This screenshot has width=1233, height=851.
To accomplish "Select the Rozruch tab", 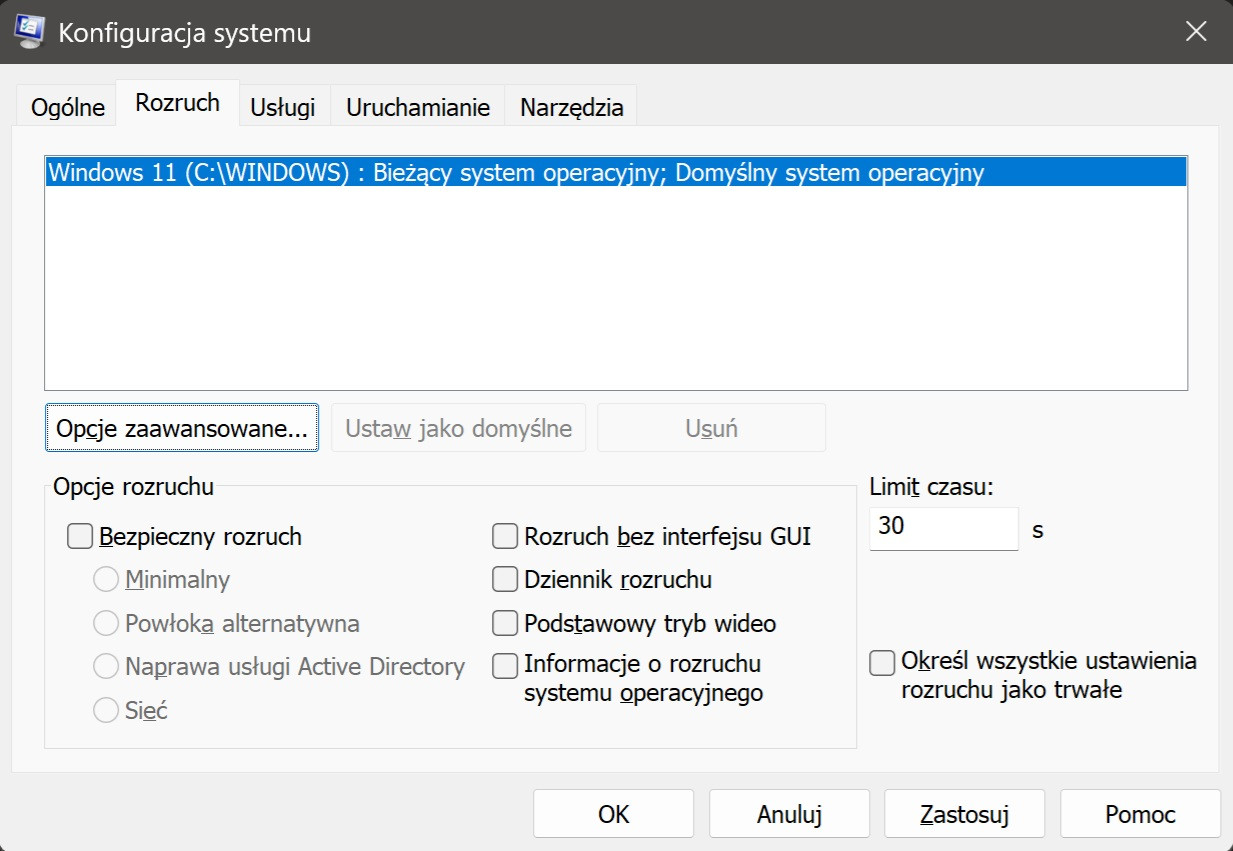I will tap(178, 104).
